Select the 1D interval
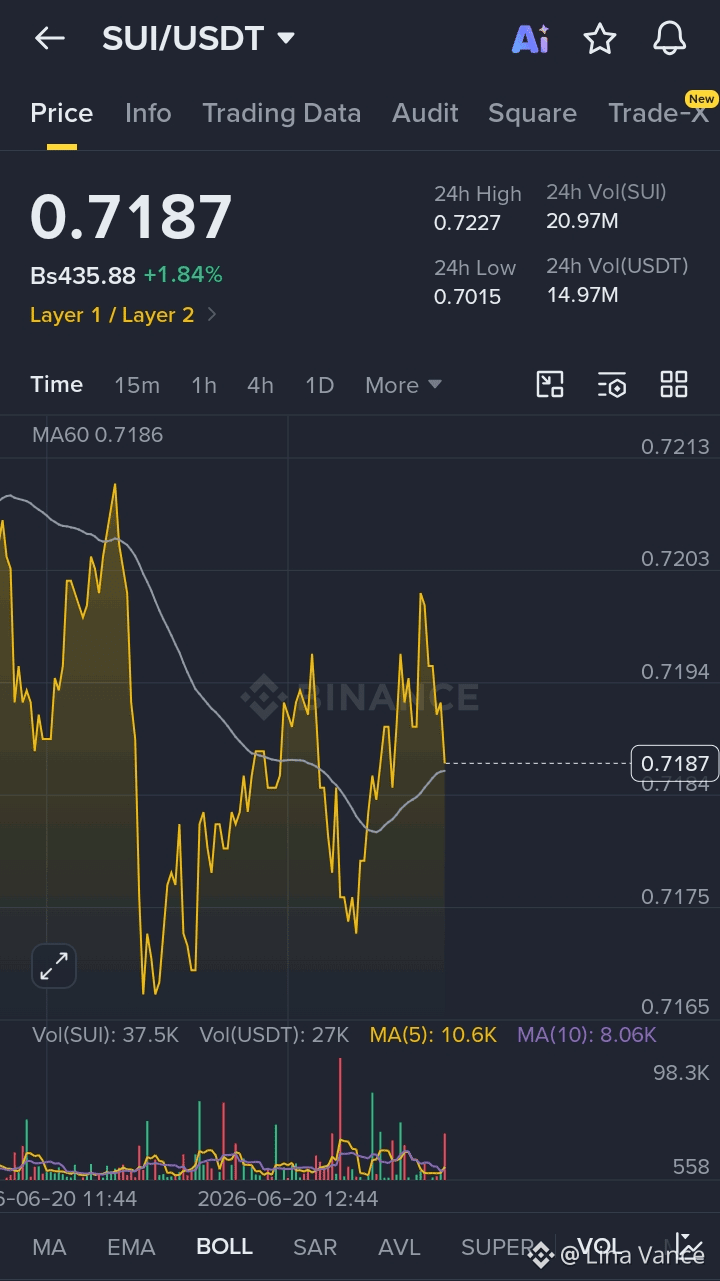The width and height of the screenshot is (720, 1281). coord(319,385)
